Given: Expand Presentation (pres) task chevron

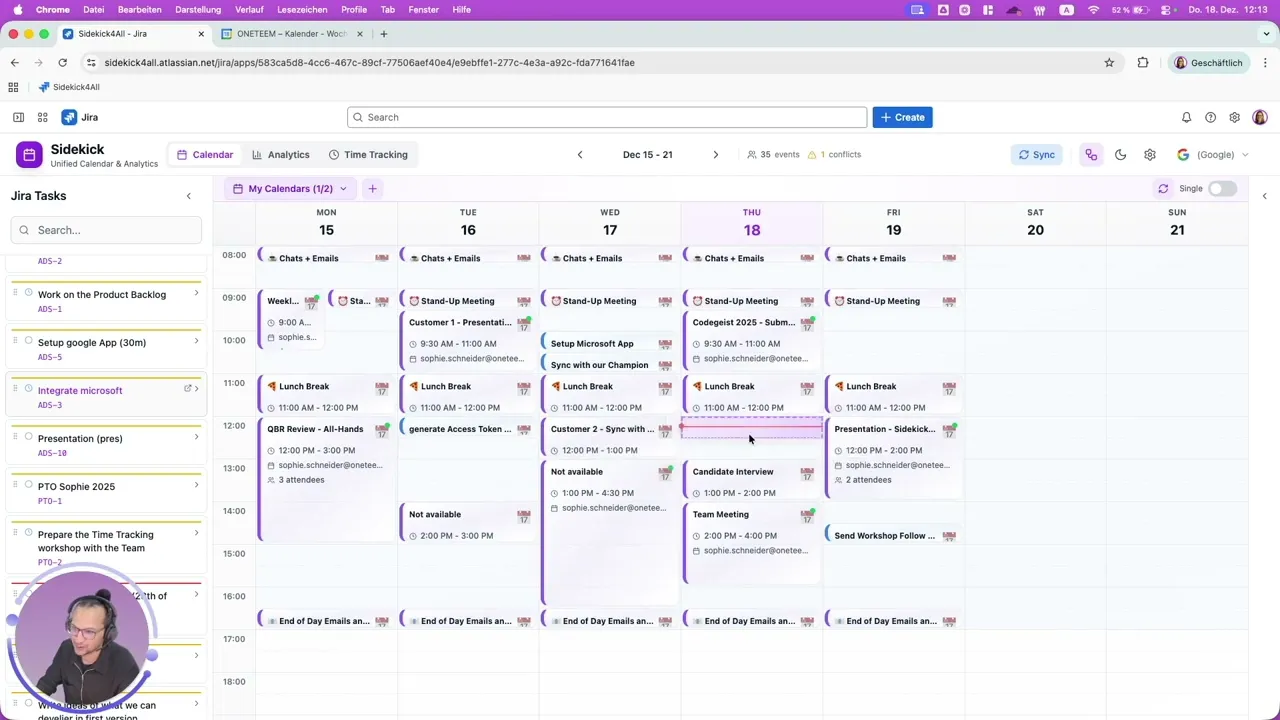Looking at the screenshot, I should [x=196, y=437].
